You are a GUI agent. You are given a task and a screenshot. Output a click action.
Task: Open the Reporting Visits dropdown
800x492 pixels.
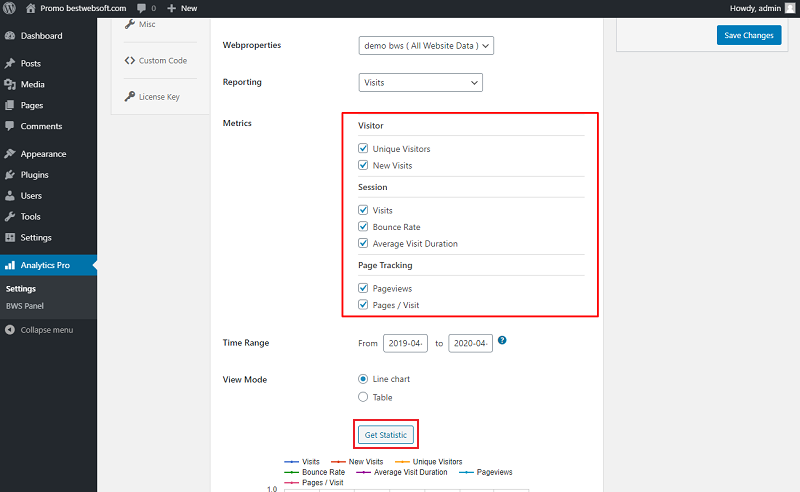coord(420,82)
